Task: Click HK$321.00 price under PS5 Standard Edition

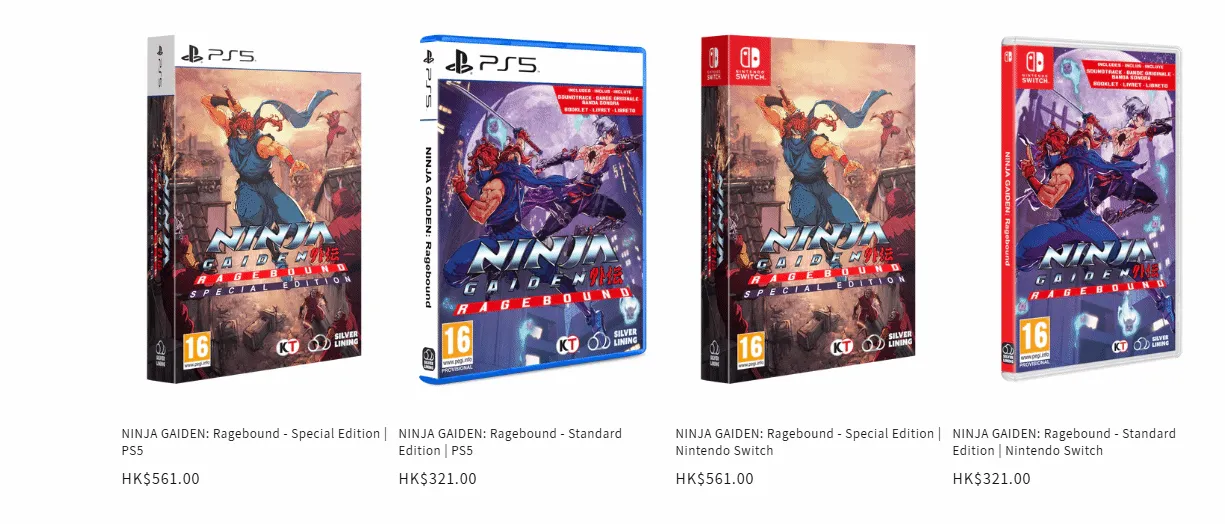Action: pos(437,478)
